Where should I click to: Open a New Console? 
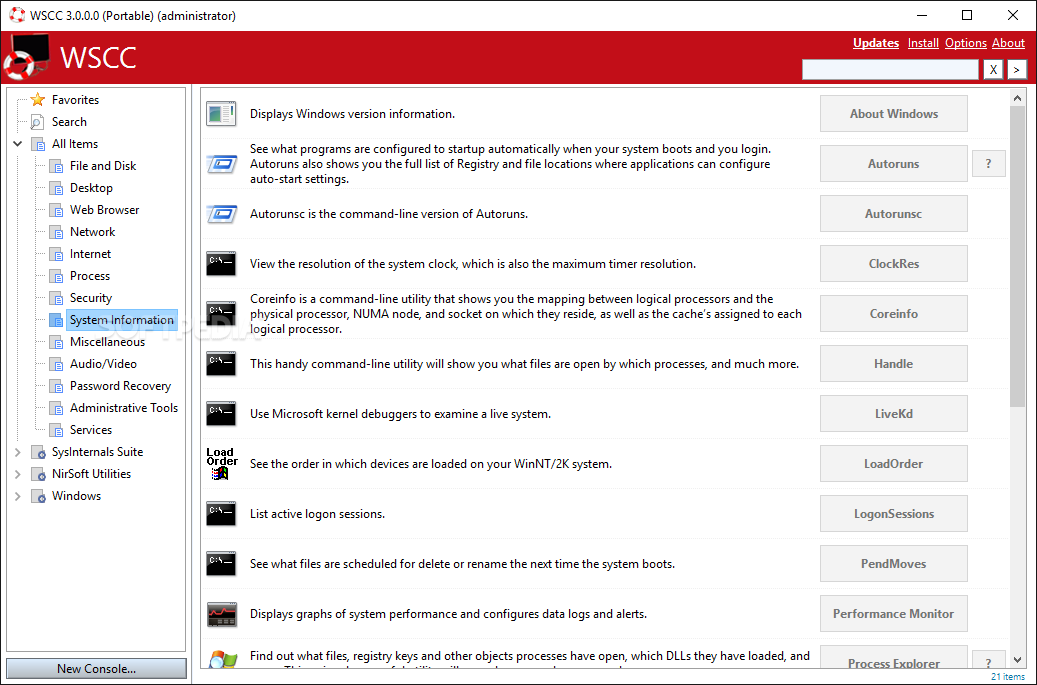(x=97, y=668)
